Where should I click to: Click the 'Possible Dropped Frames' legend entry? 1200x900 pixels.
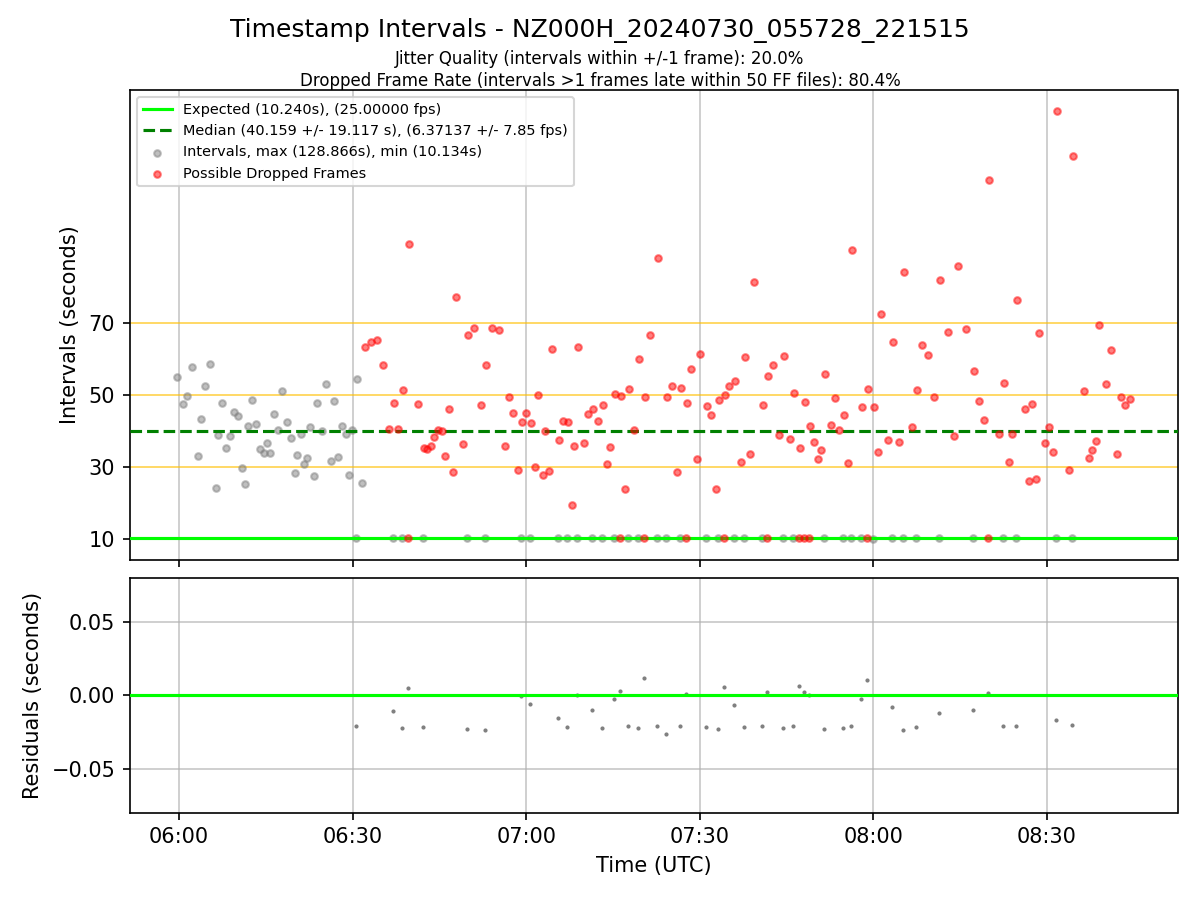274,173
